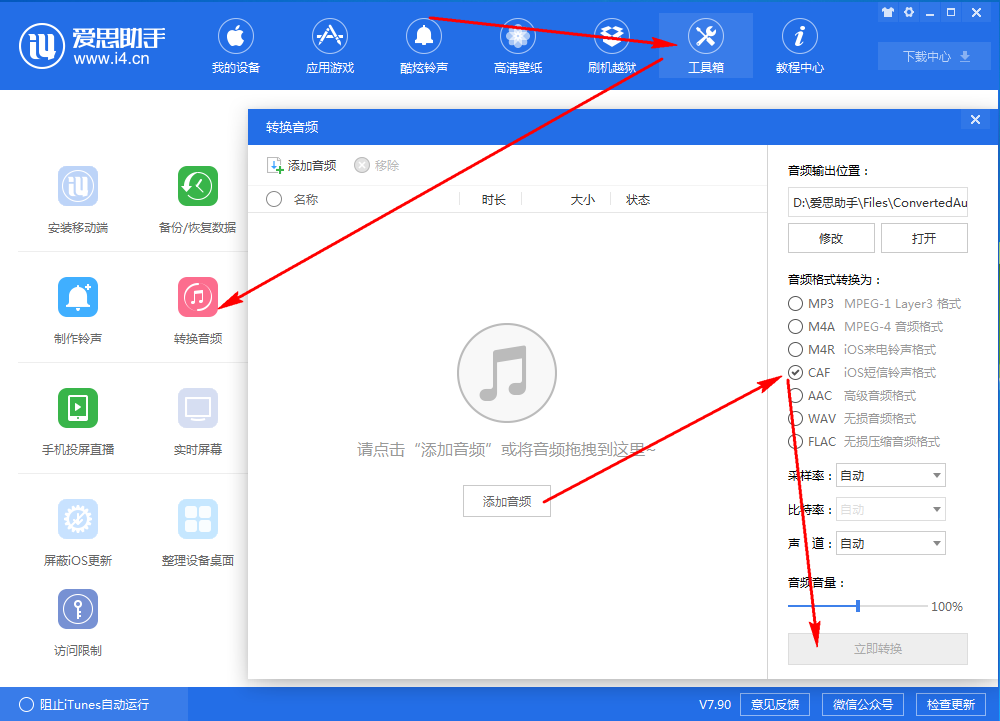Image resolution: width=1000 pixels, height=721 pixels.
Task: Adjust the 音频音量 volume slider
Action: [x=857, y=605]
